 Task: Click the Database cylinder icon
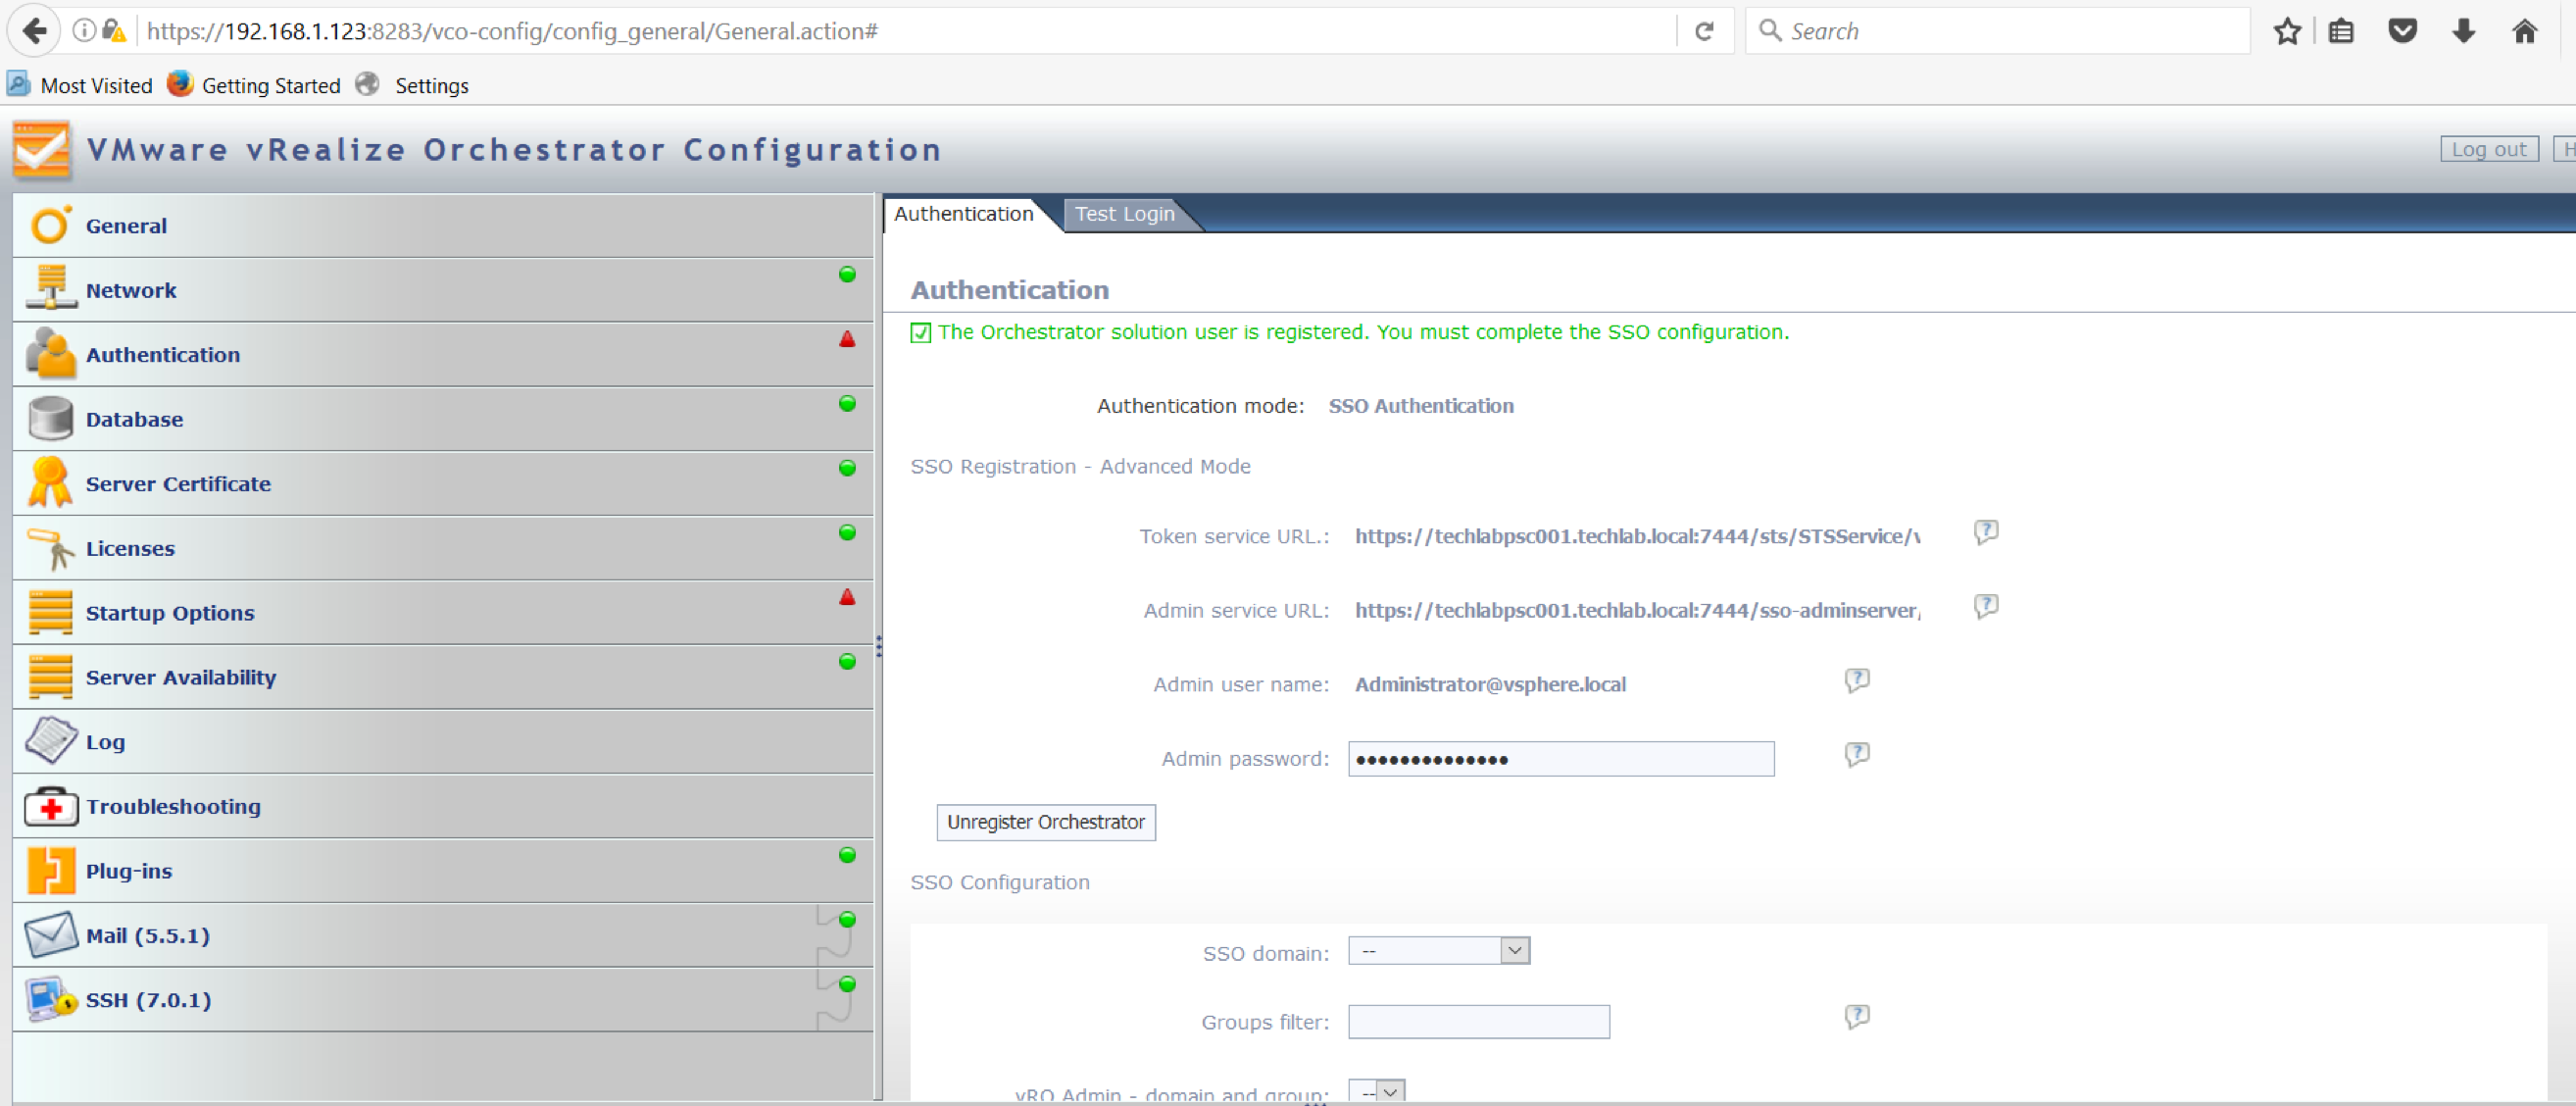tap(50, 418)
